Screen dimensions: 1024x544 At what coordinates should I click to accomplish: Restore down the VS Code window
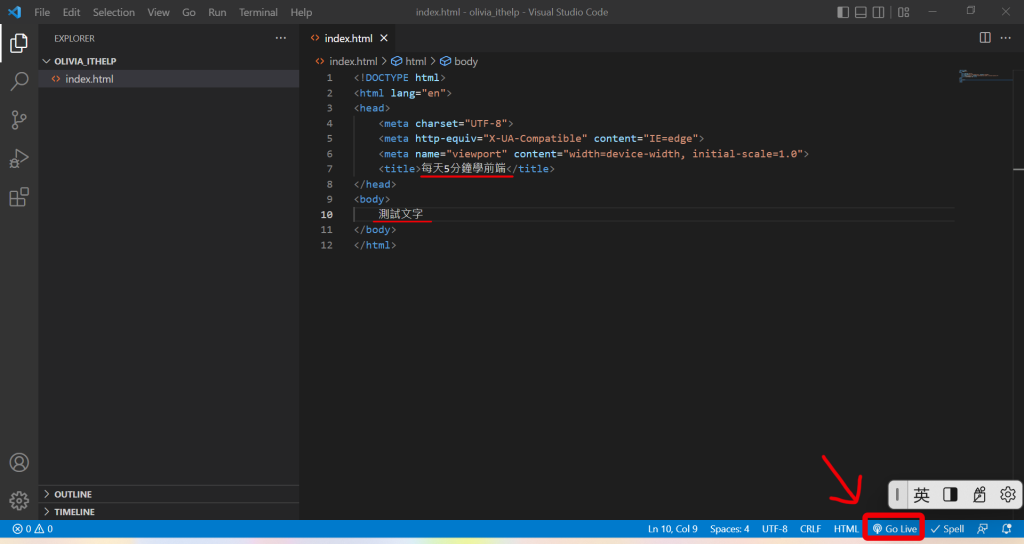(970, 12)
